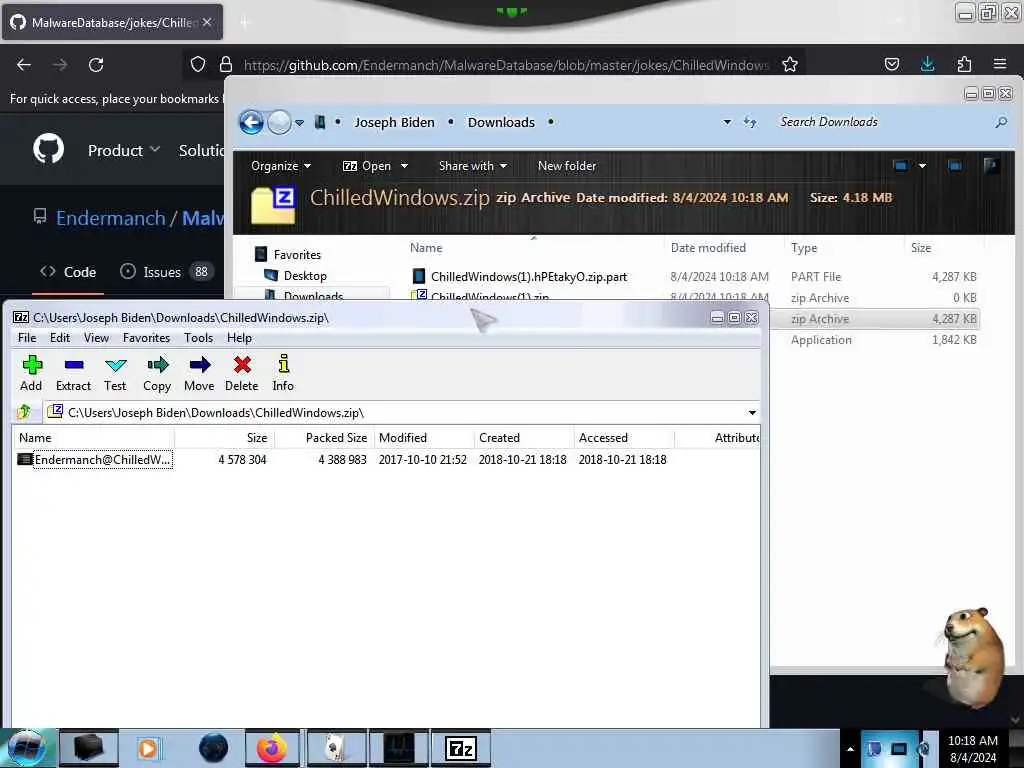Open the Share with dropdown
1024x768 pixels.
(x=473, y=166)
